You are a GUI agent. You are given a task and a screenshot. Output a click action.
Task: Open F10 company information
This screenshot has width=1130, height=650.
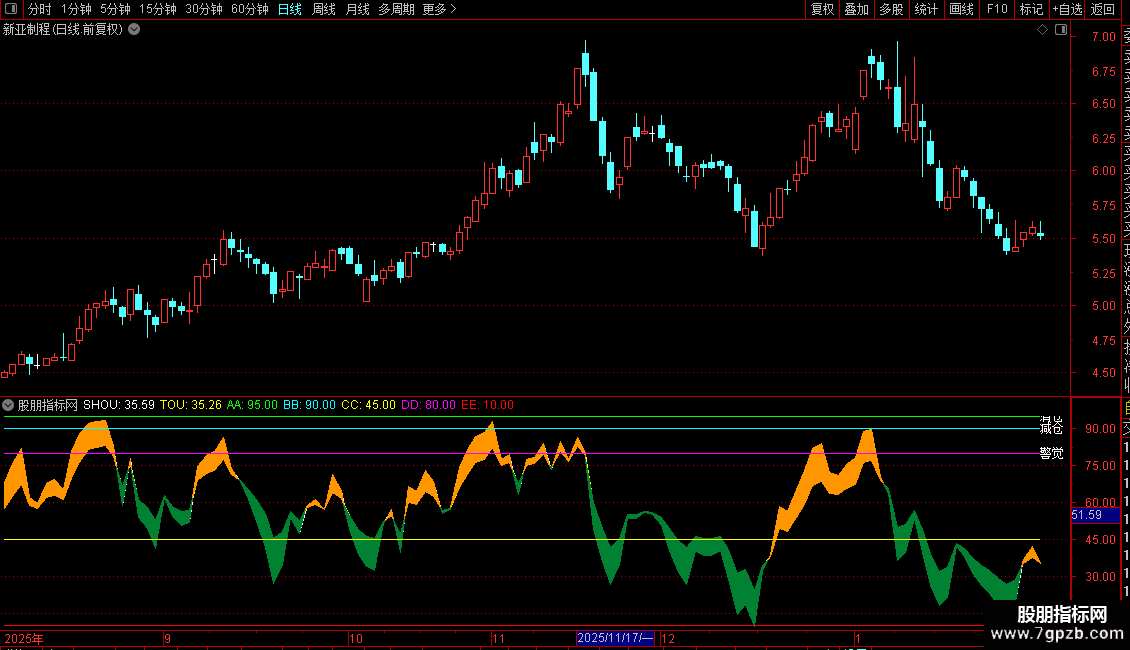[x=997, y=9]
